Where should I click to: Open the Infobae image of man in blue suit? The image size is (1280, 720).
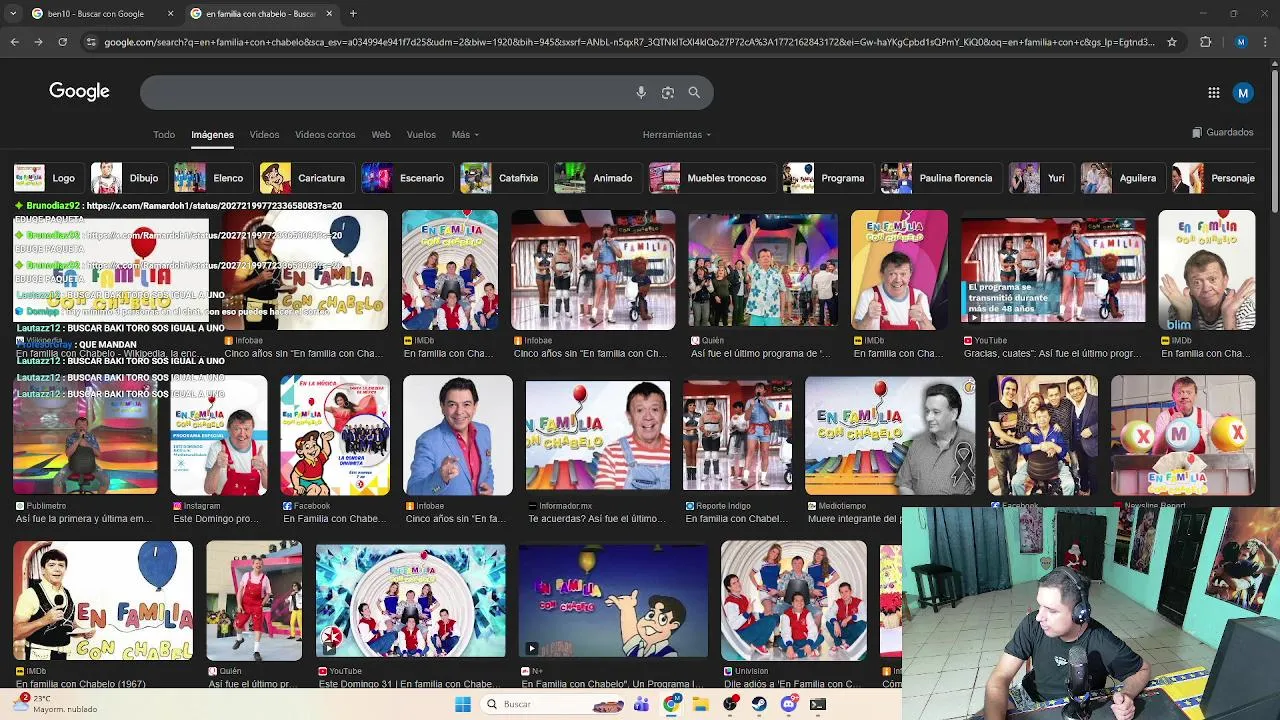458,435
